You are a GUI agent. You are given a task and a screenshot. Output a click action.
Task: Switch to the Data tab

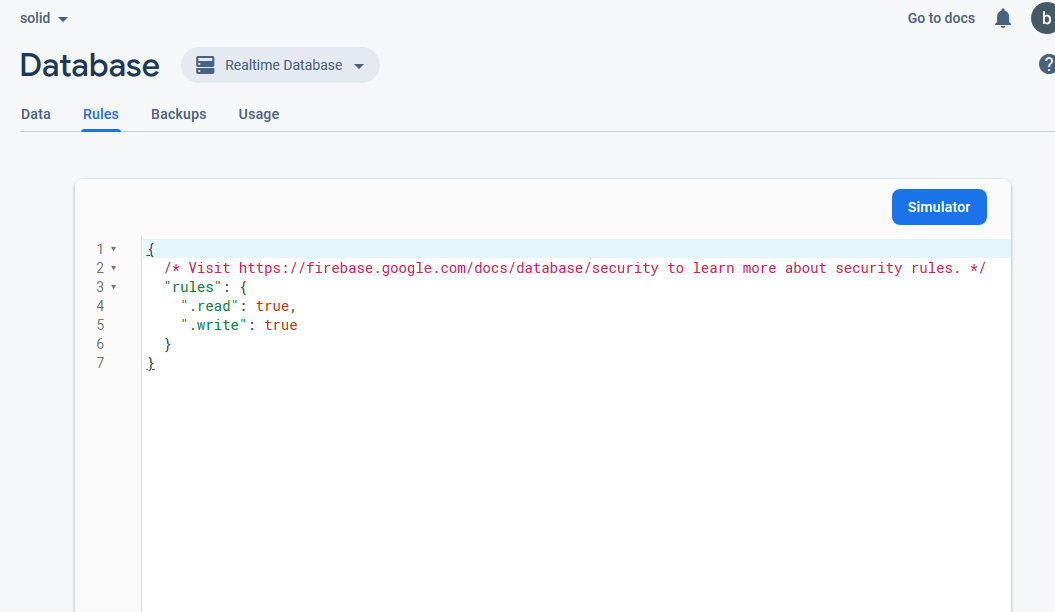(x=36, y=114)
